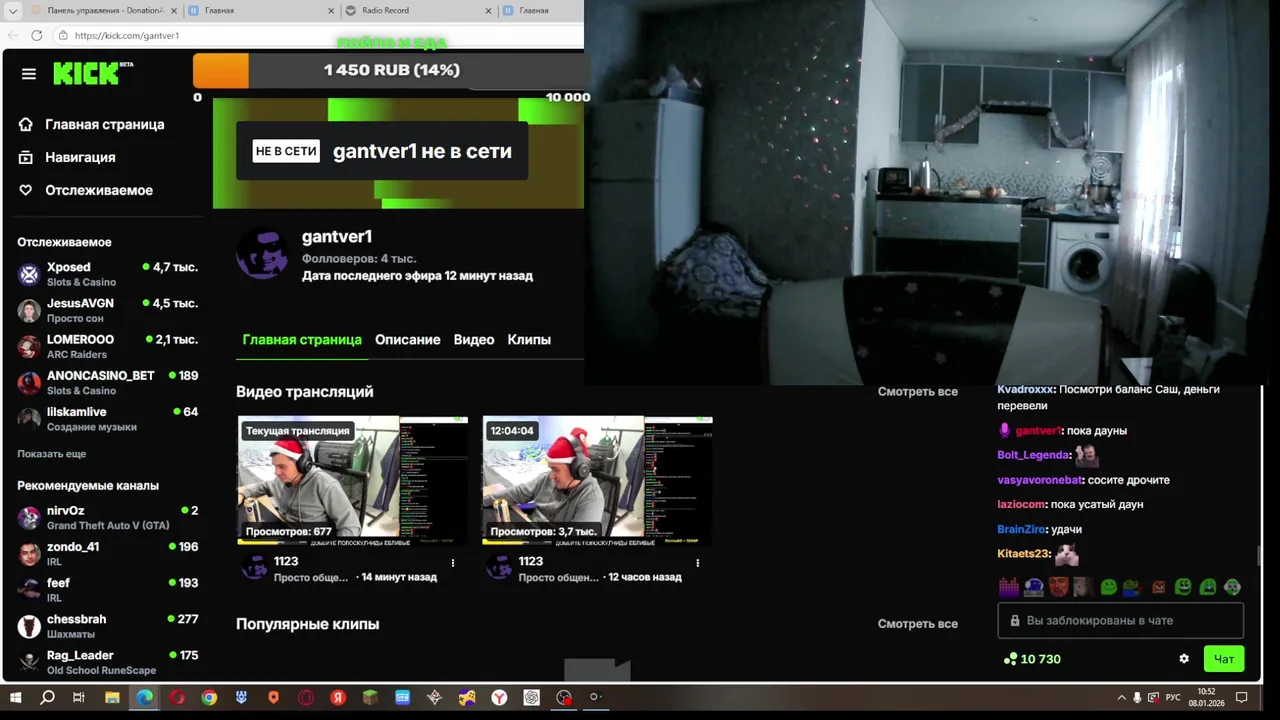Switch to the Описание tab
This screenshot has height=720, width=1280.
pos(407,340)
